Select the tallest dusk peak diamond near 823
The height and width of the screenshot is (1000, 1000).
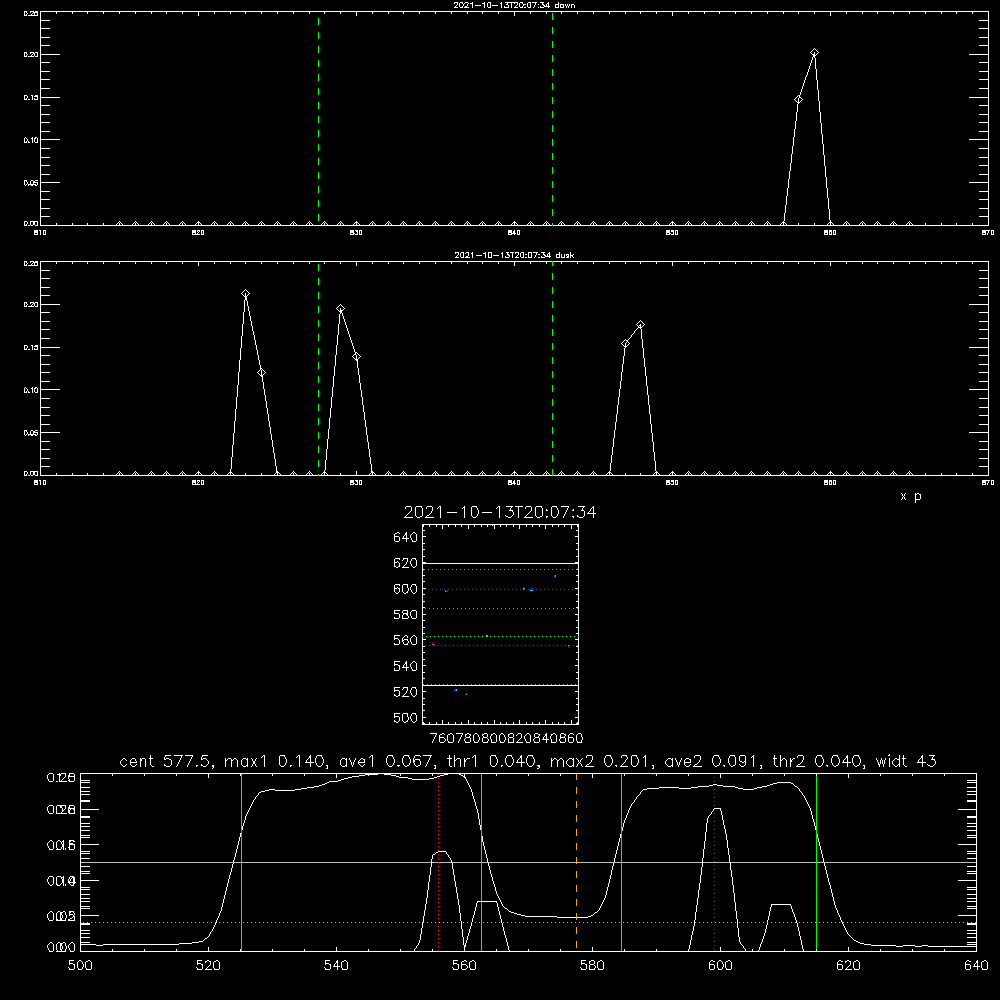(246, 294)
